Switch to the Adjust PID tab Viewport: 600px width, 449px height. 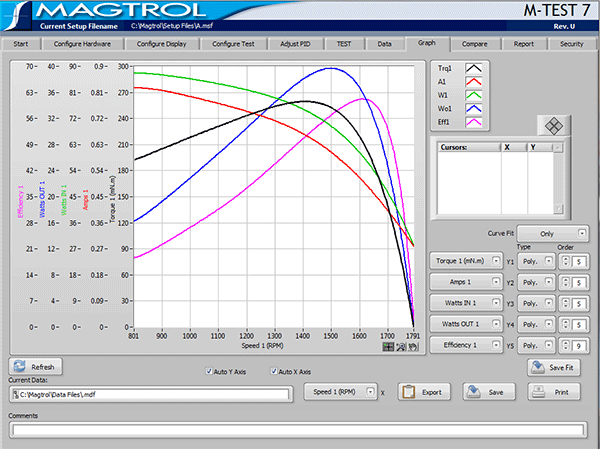pos(295,44)
